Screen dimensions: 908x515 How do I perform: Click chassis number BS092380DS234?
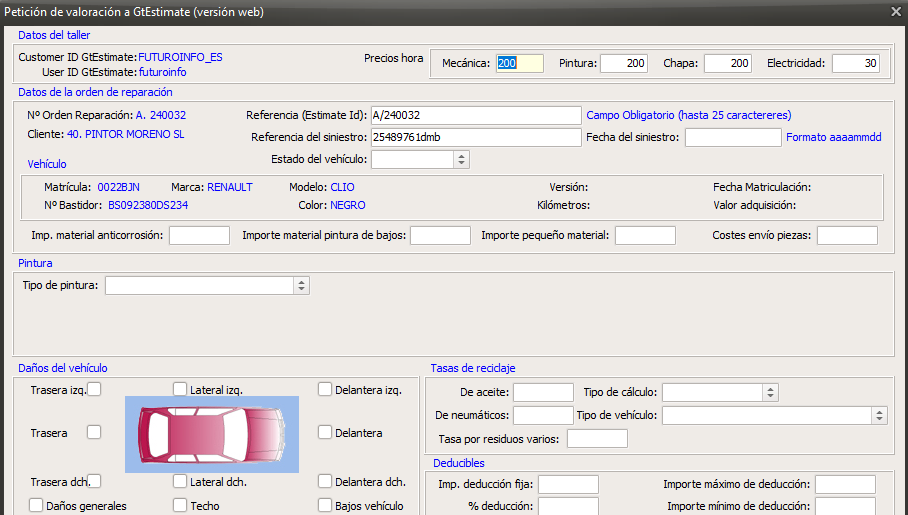pyautogui.click(x=148, y=205)
